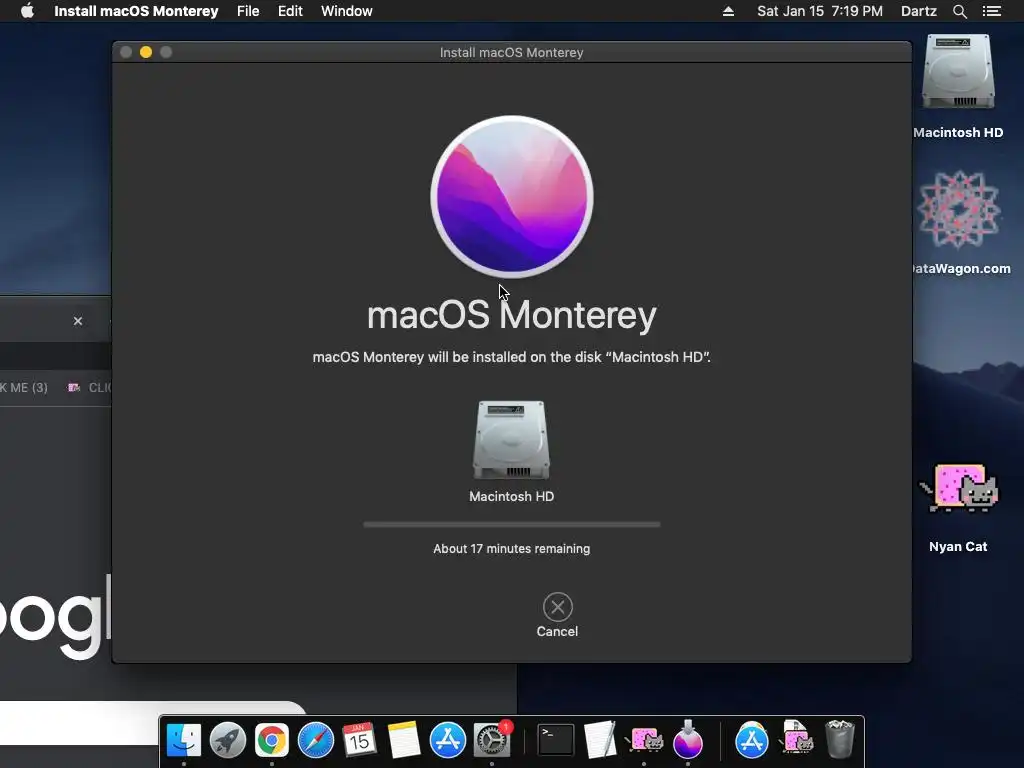The height and width of the screenshot is (768, 1024).
Task: Open Finder from the Dock
Action: (184, 740)
